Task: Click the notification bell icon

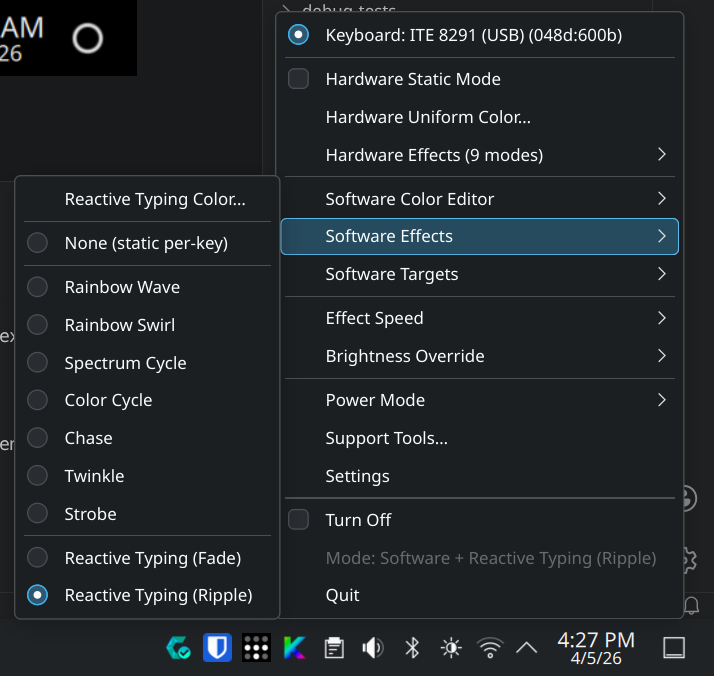Action: pos(692,605)
